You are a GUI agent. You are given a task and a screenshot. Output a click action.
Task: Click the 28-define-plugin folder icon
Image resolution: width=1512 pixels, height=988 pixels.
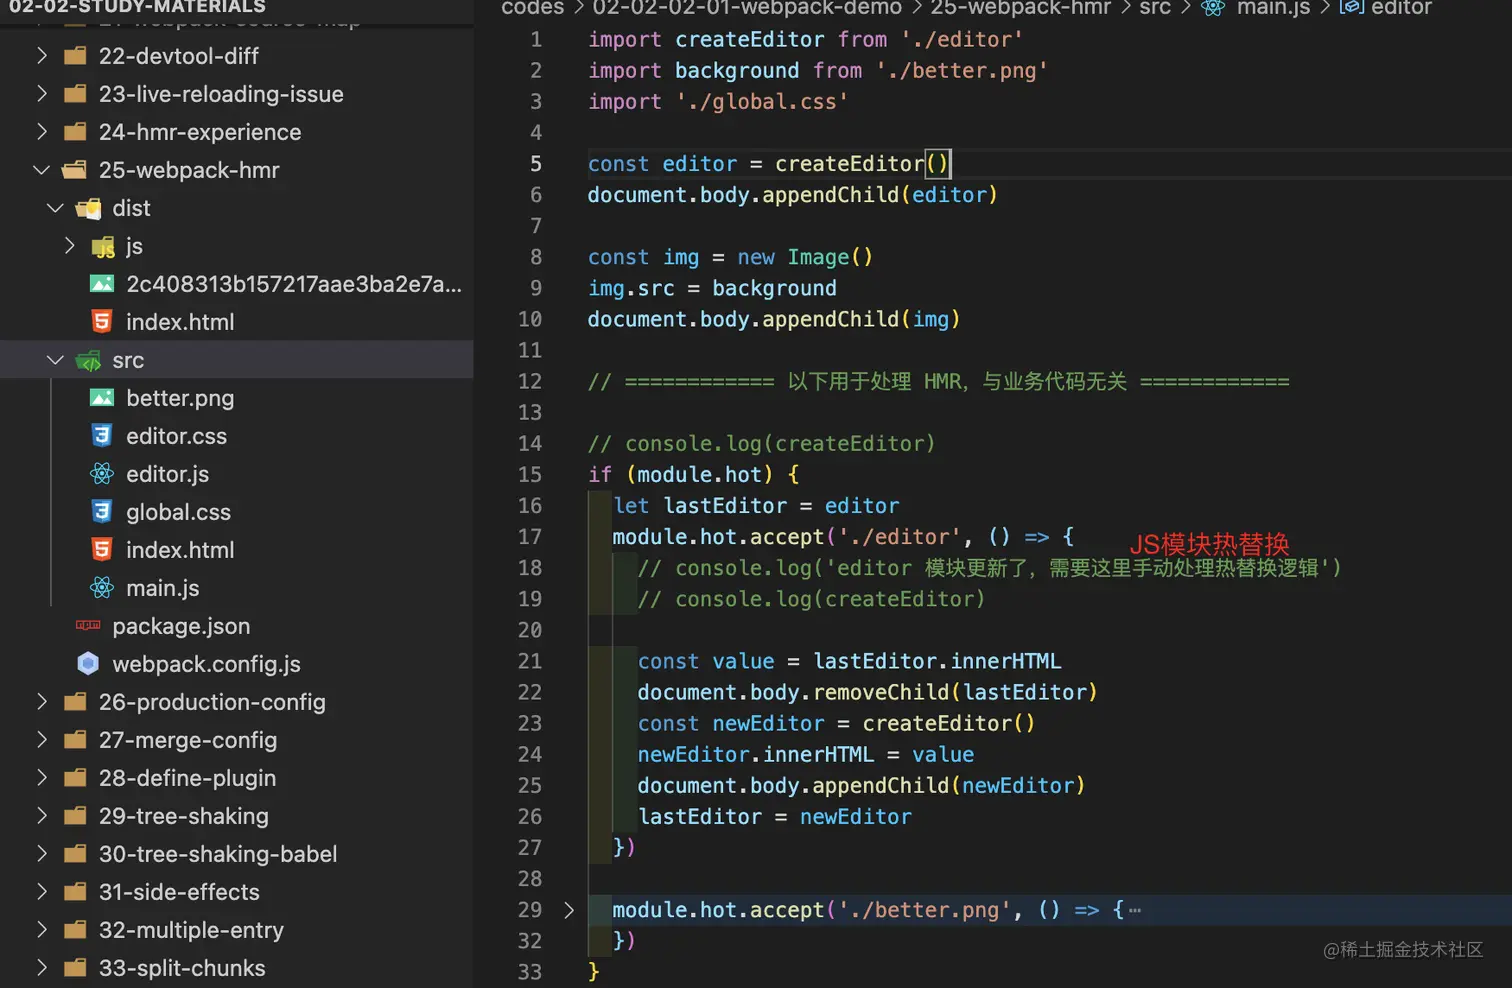tap(75, 778)
